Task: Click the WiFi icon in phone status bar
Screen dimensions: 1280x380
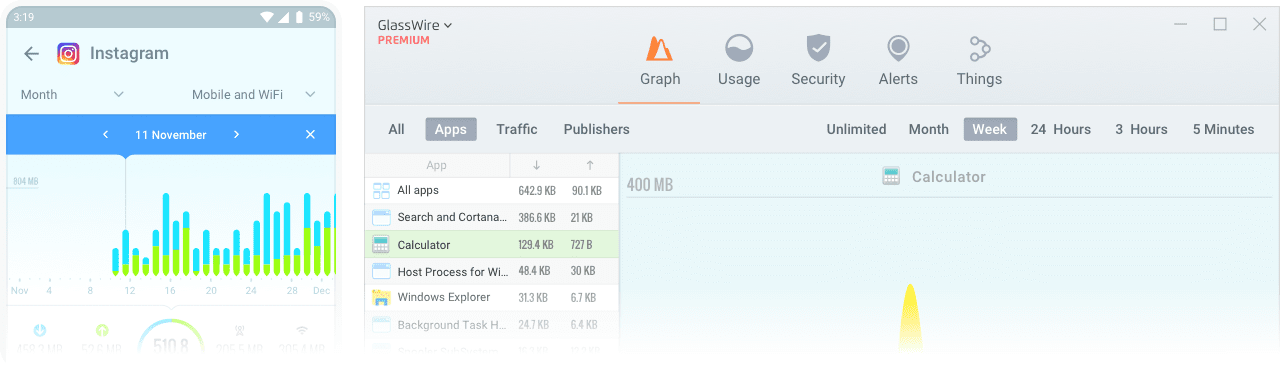Action: (x=266, y=17)
